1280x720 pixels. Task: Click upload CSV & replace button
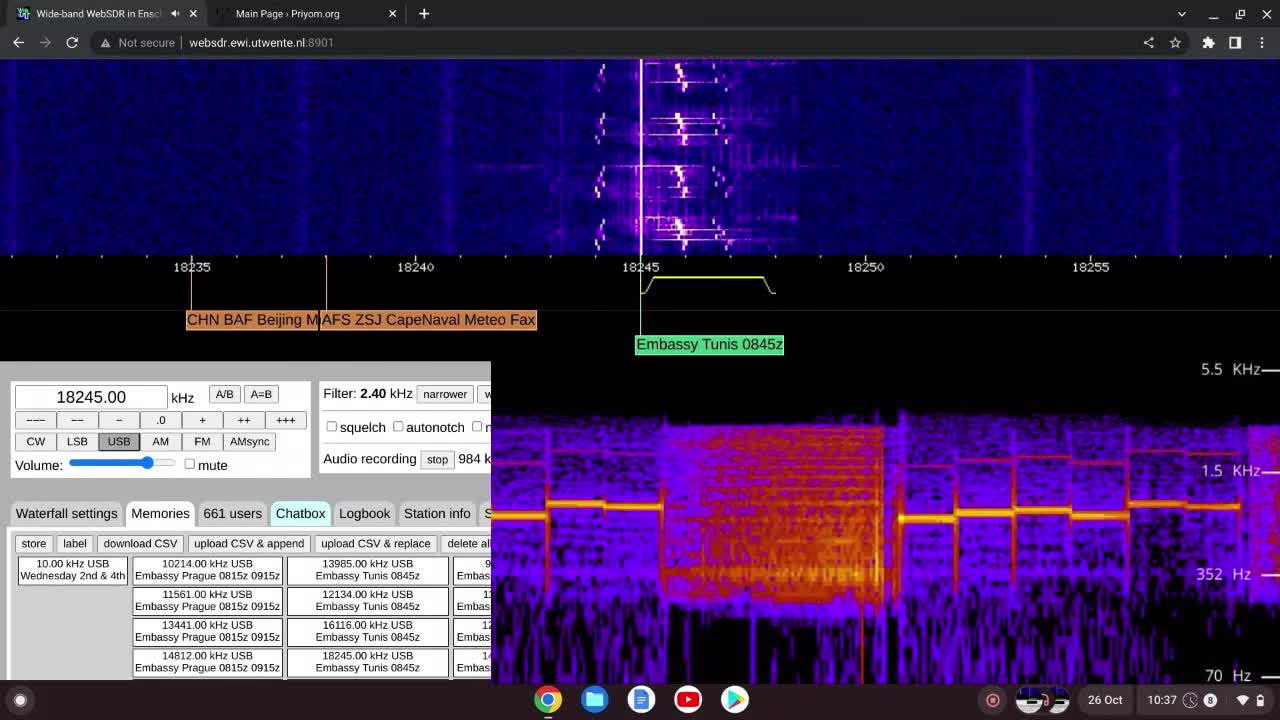376,544
